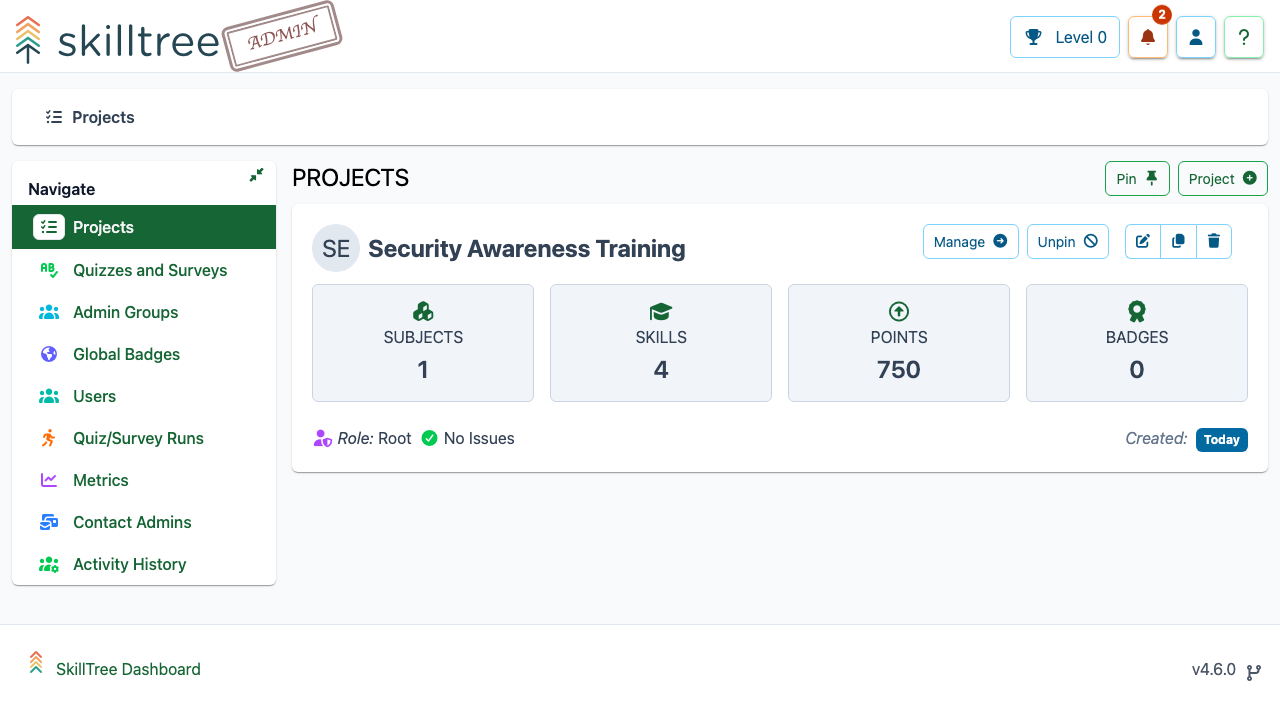Viewport: 1280px width, 720px height.
Task: Open the notifications bell icon
Action: (x=1148, y=37)
